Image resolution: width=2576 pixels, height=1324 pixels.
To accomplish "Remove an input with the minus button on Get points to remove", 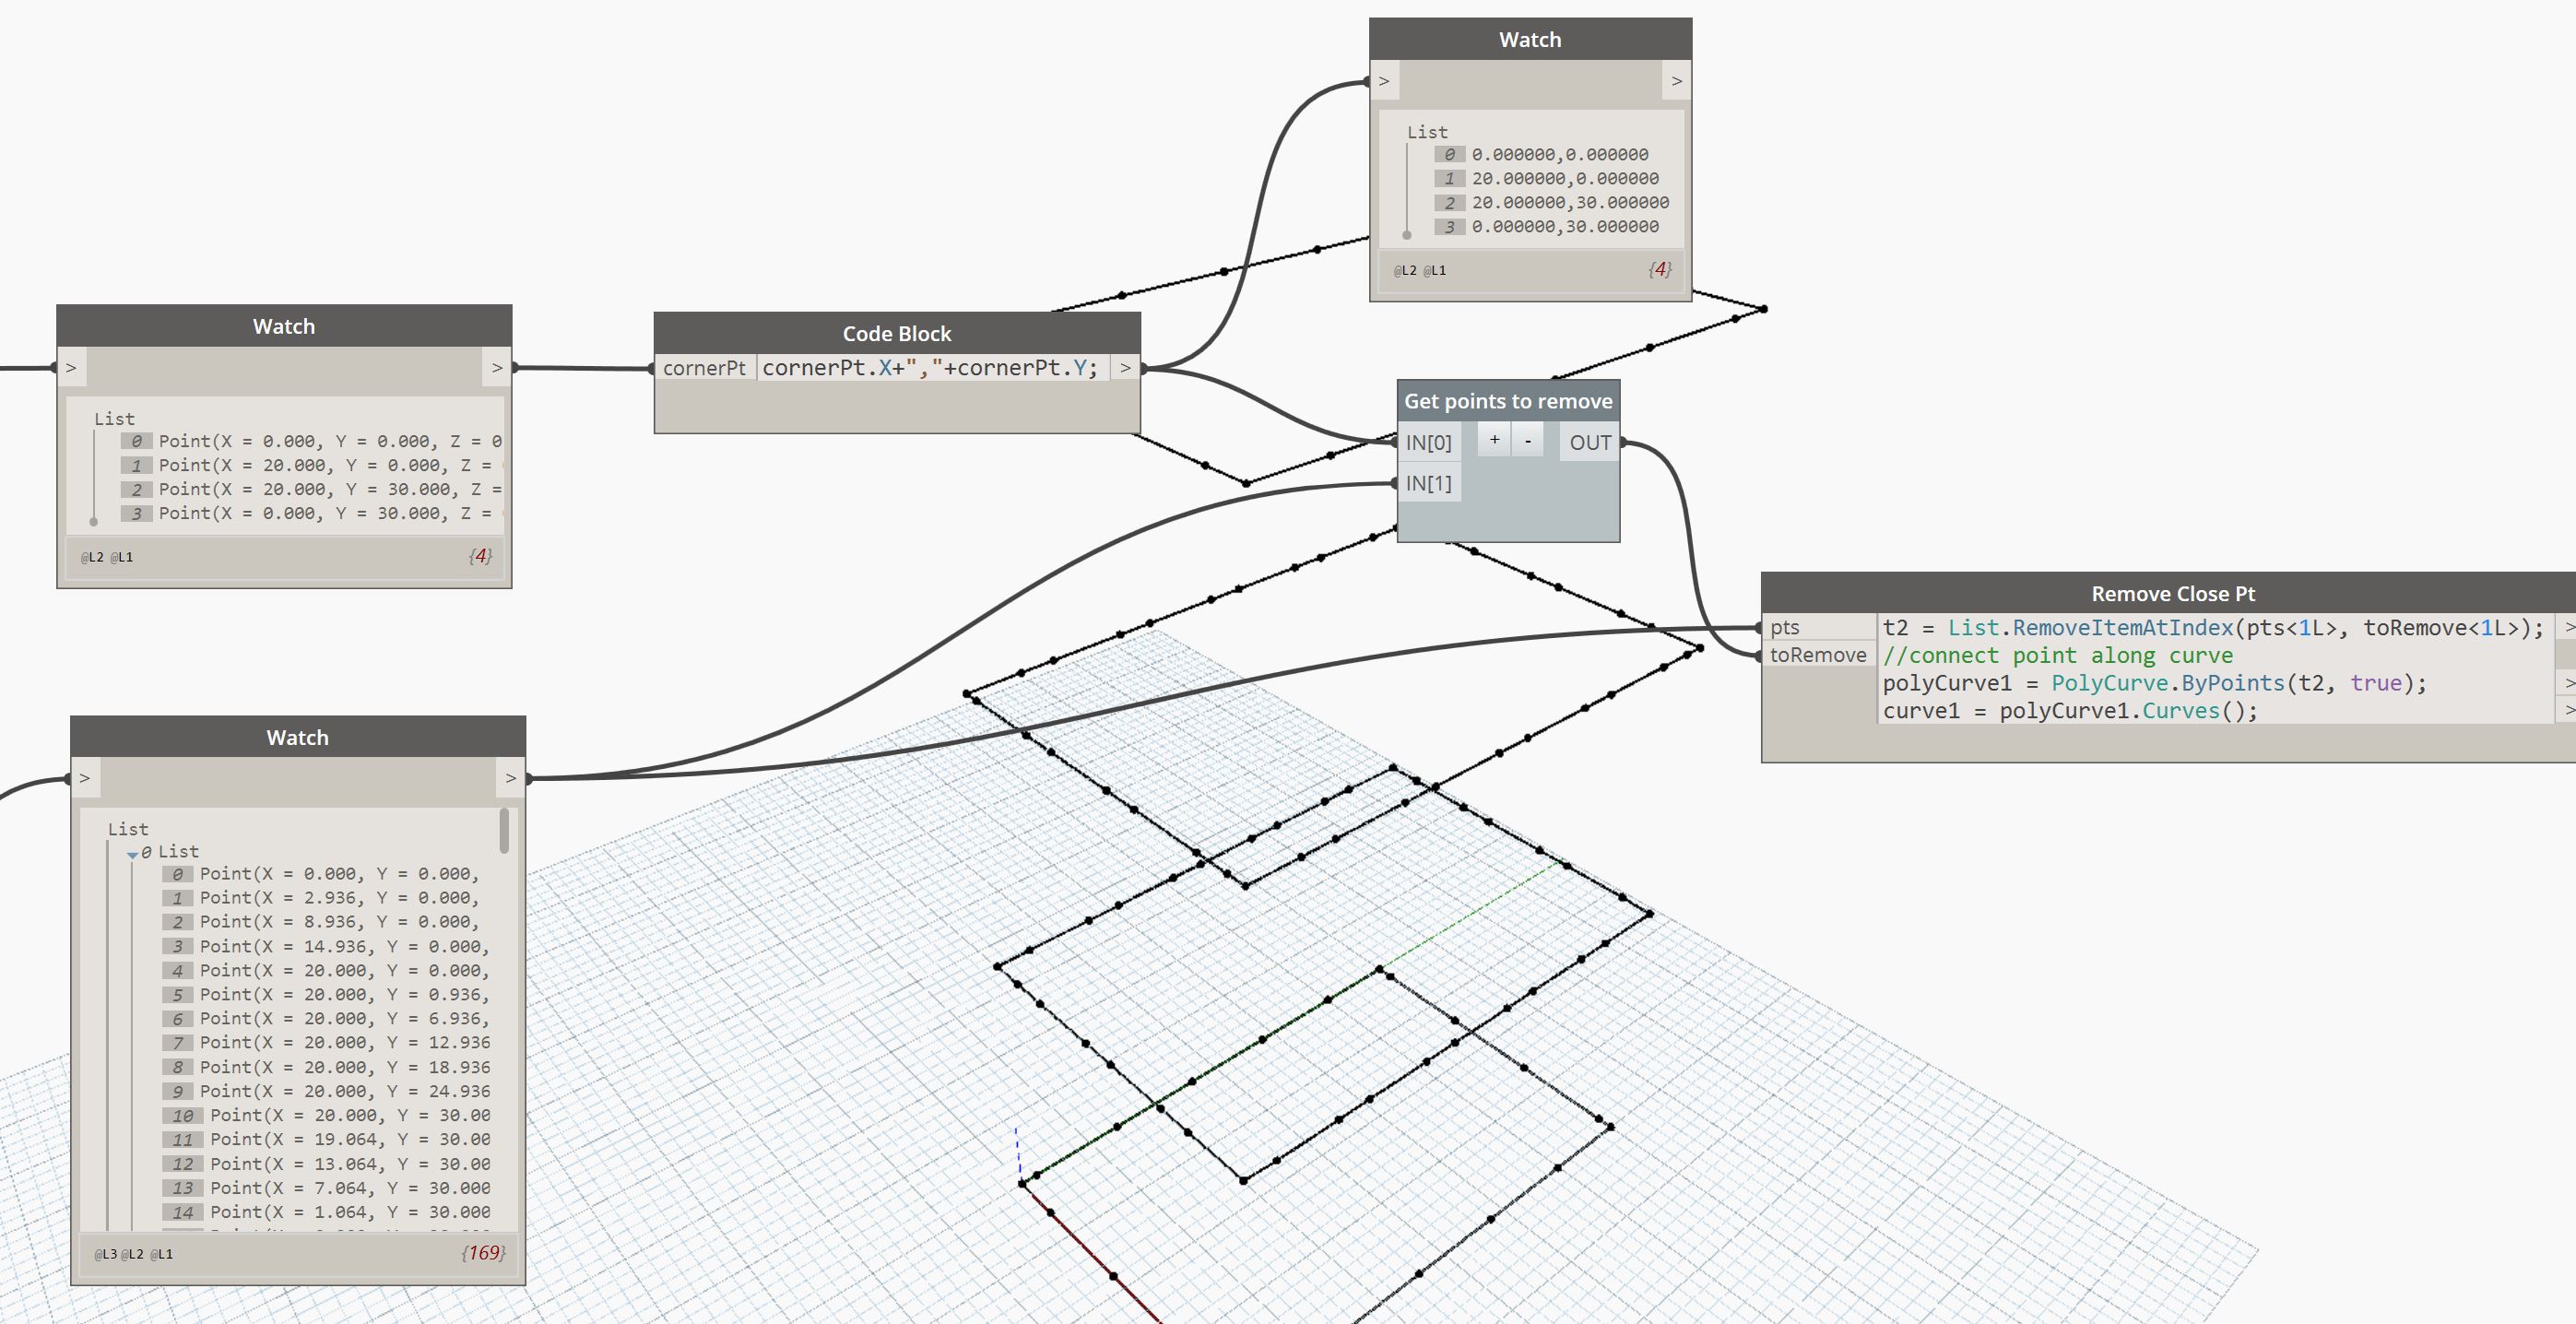I will pyautogui.click(x=1528, y=440).
